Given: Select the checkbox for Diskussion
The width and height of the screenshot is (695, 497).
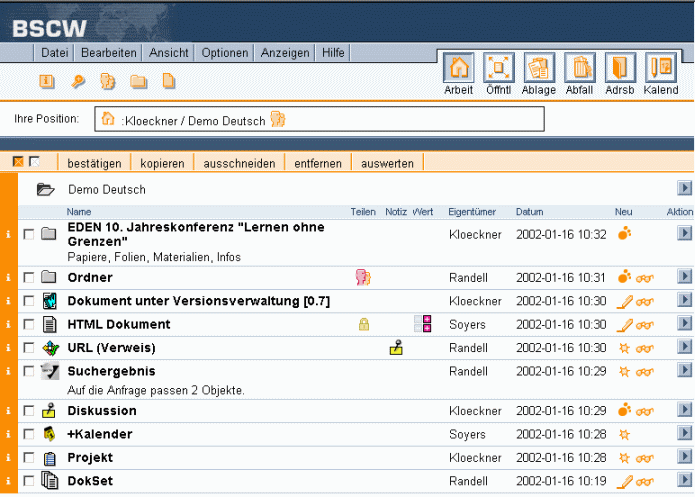Looking at the screenshot, I should coord(28,411).
